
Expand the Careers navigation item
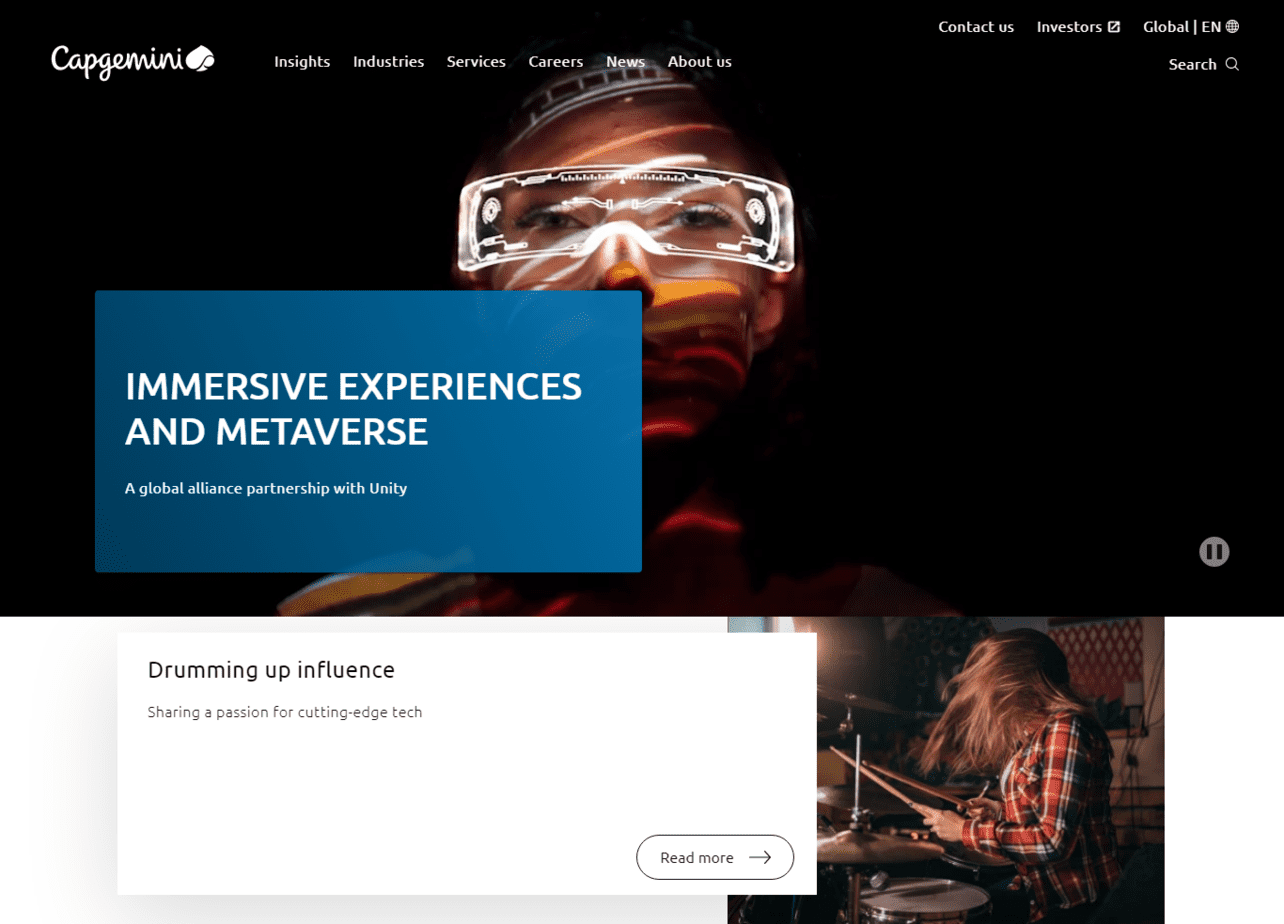[x=556, y=62]
